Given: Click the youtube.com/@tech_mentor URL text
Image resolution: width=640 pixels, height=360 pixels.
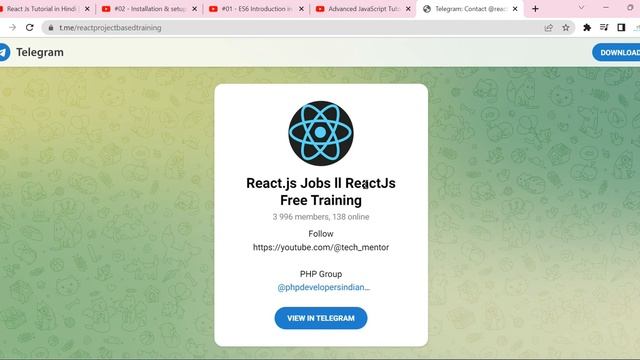Looking at the screenshot, I should 321,247.
